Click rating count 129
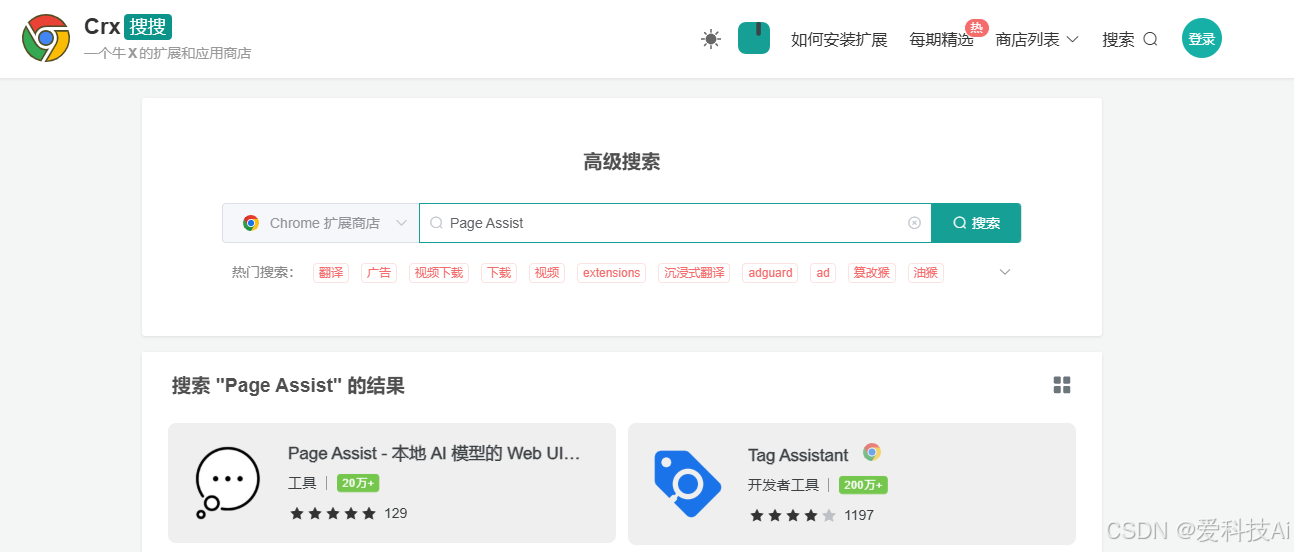Screen dimensions: 1294x552 coord(396,513)
